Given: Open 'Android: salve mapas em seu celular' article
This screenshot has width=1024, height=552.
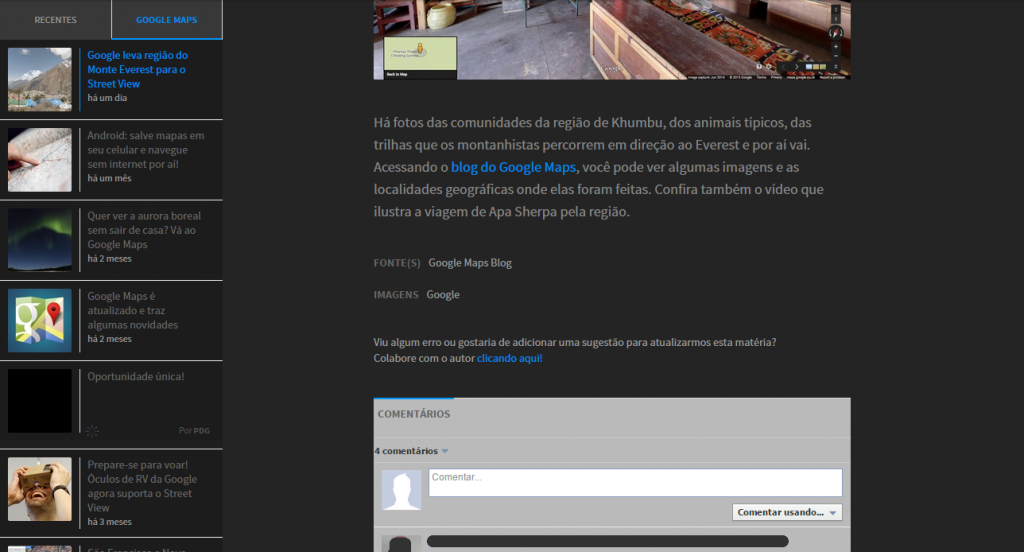Looking at the screenshot, I should coord(146,150).
